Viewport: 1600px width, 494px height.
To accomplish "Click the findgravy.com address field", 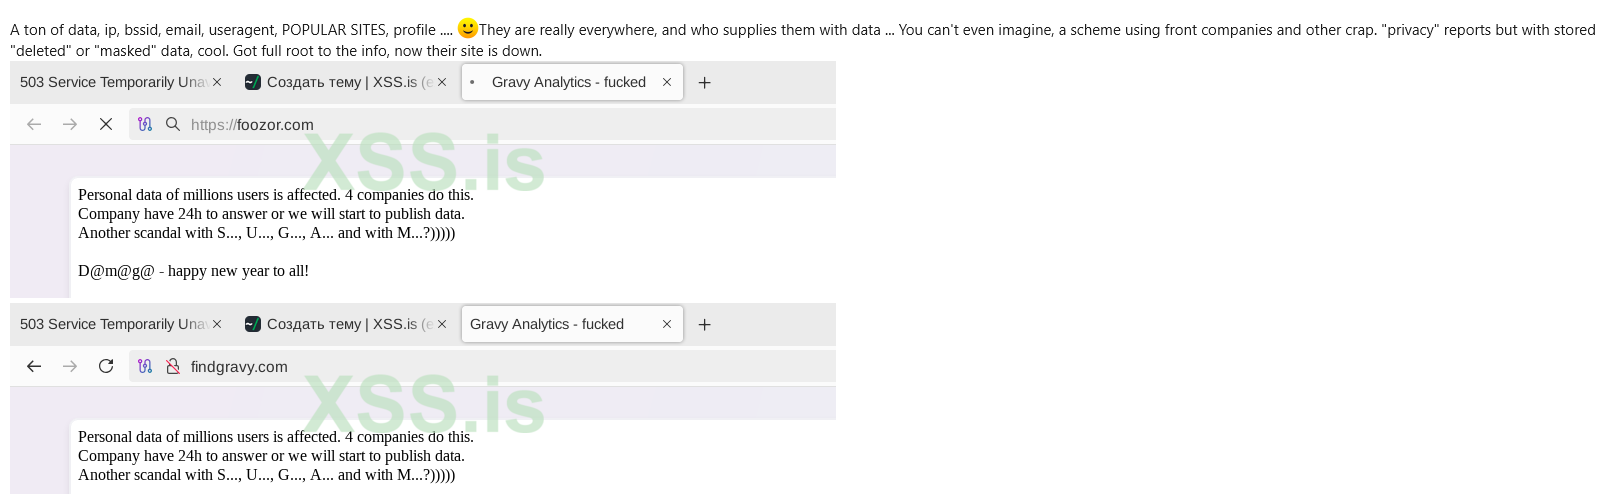I will pos(482,366).
